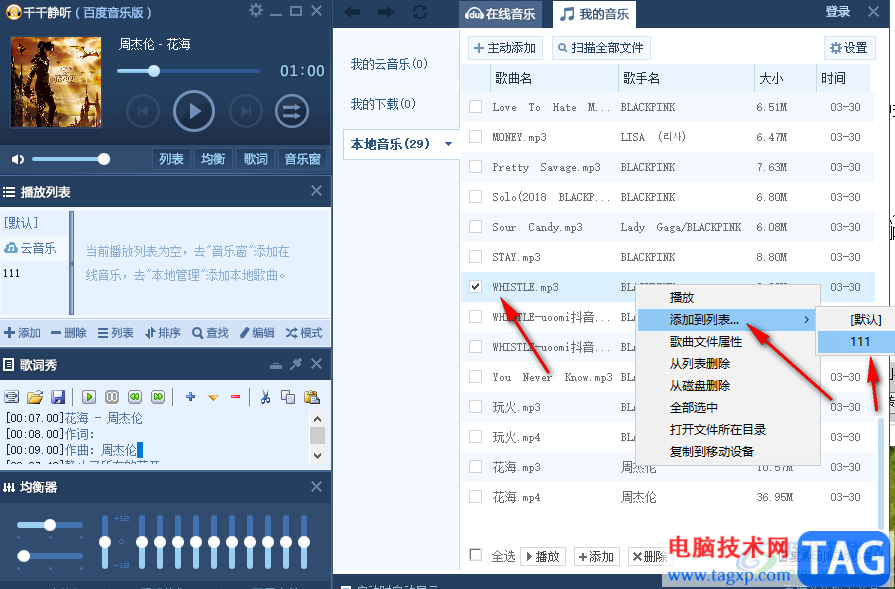The image size is (895, 589).
Task: Switch to the 在线音乐 tab
Action: tap(501, 14)
